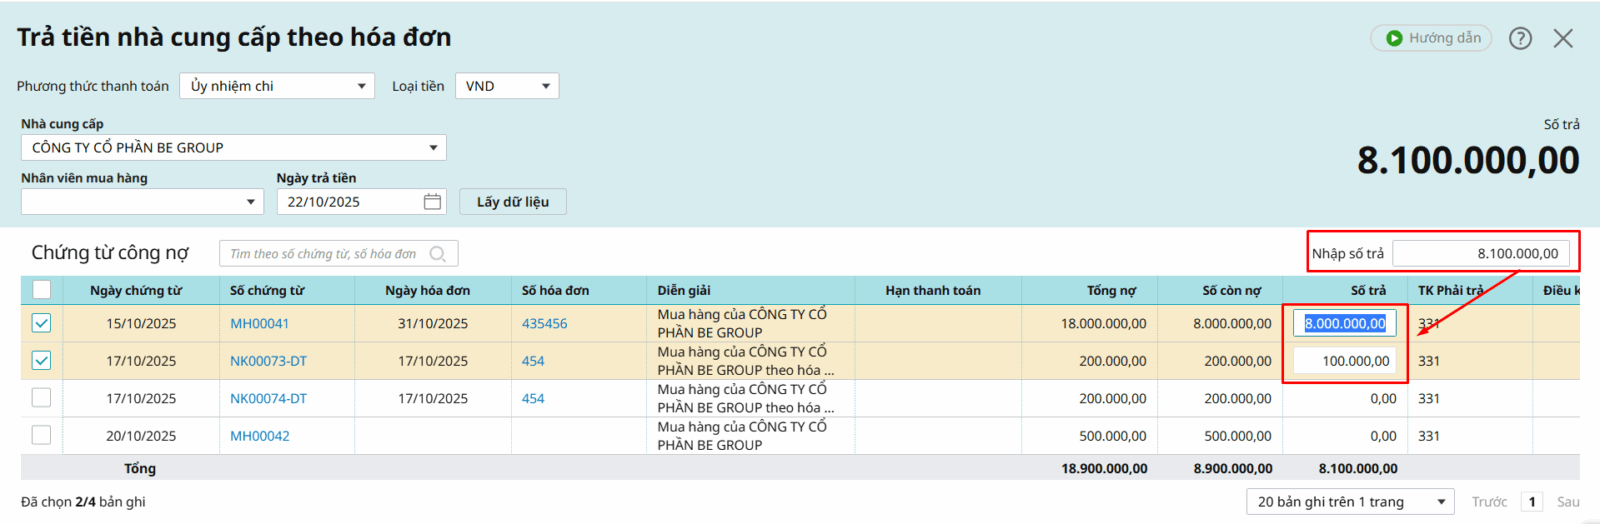
Task: Click the search magnifier icon
Action: pos(438,254)
